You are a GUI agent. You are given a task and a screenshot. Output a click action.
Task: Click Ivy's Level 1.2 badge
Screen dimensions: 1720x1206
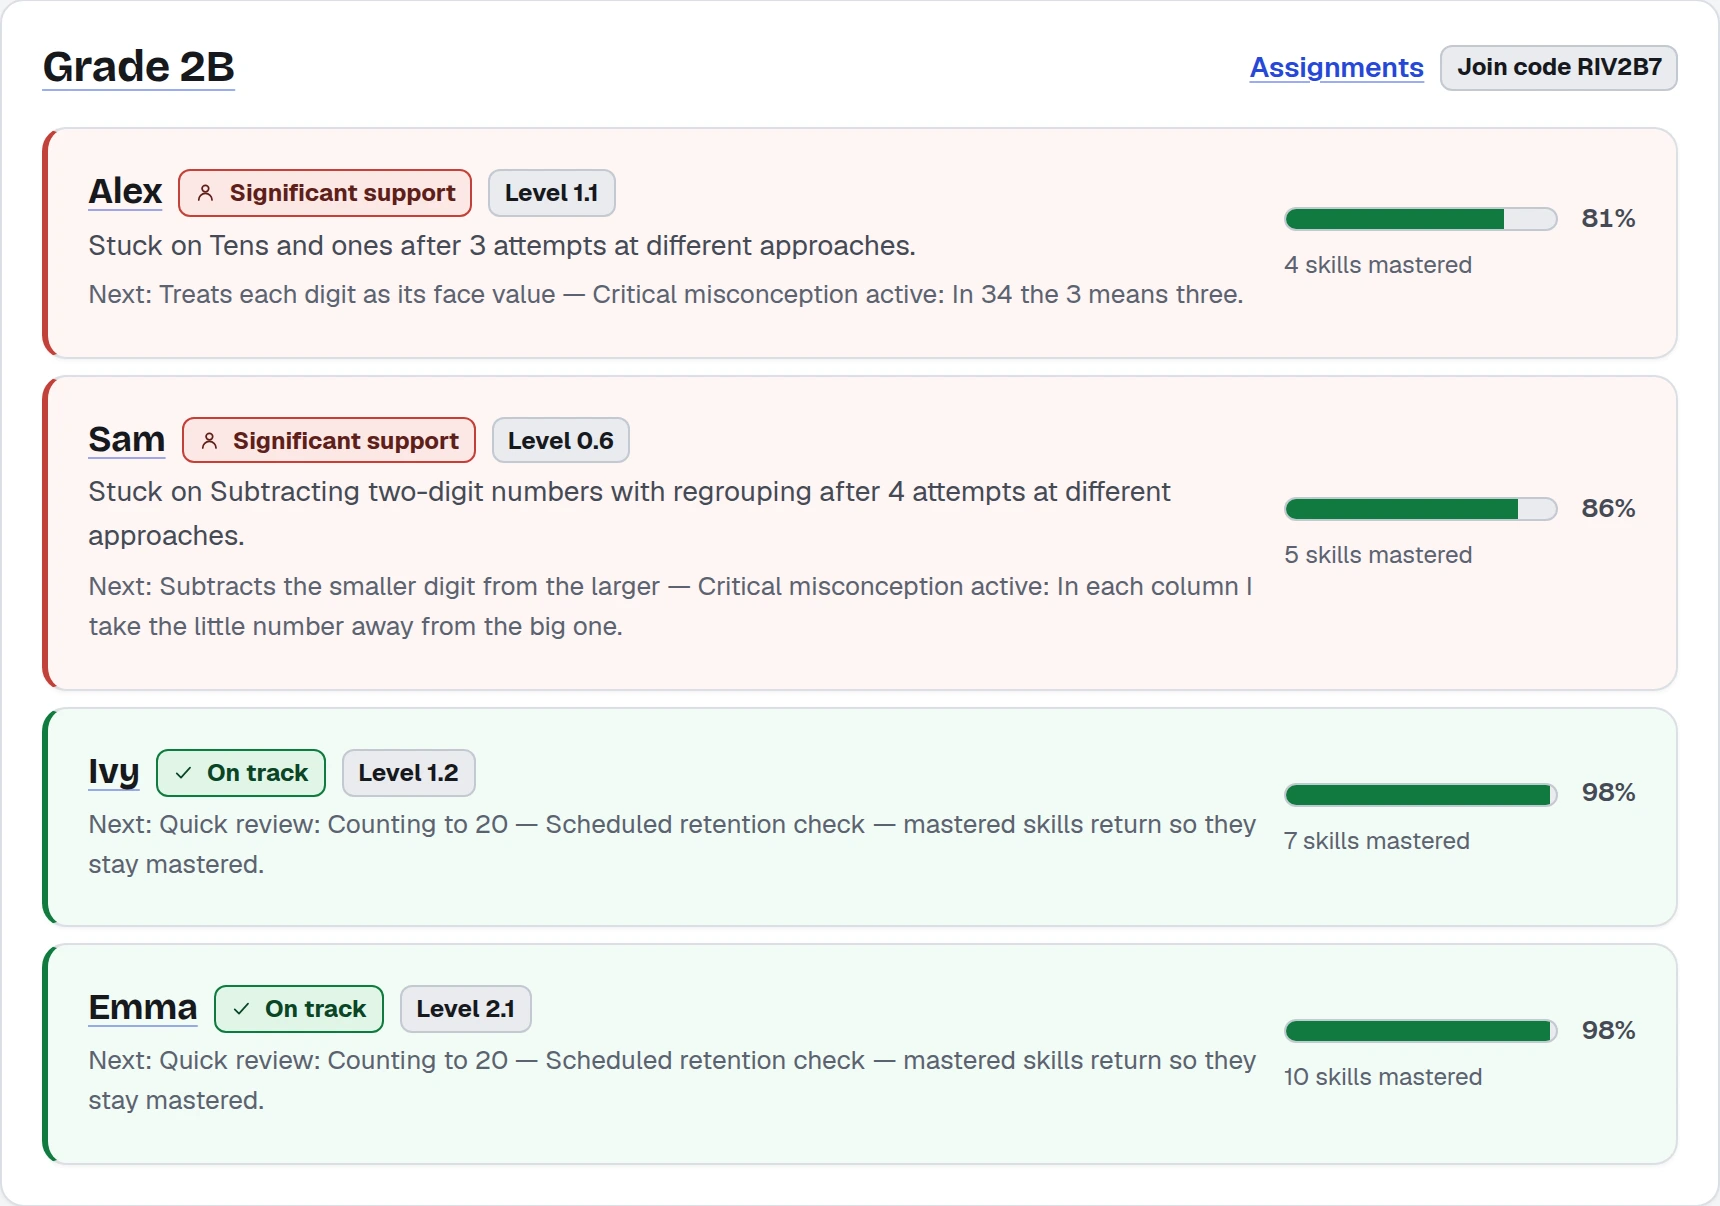pos(408,773)
